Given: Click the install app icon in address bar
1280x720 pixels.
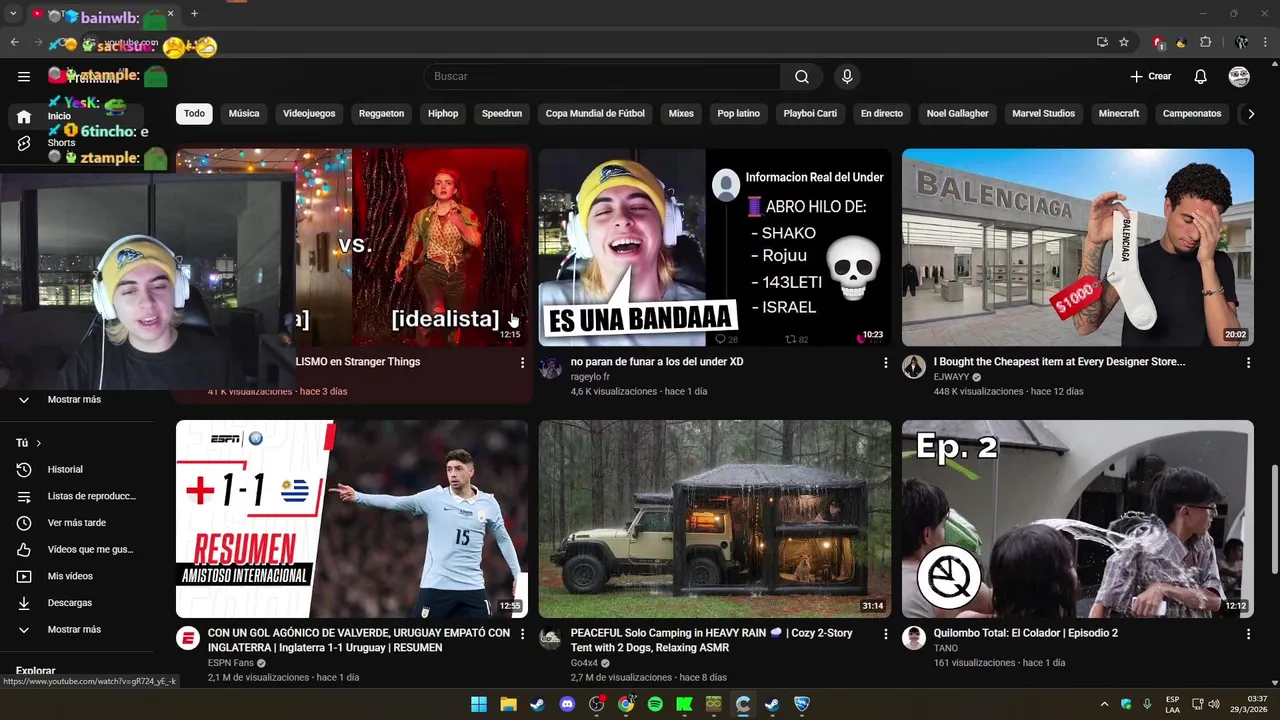Looking at the screenshot, I should point(1102,42).
